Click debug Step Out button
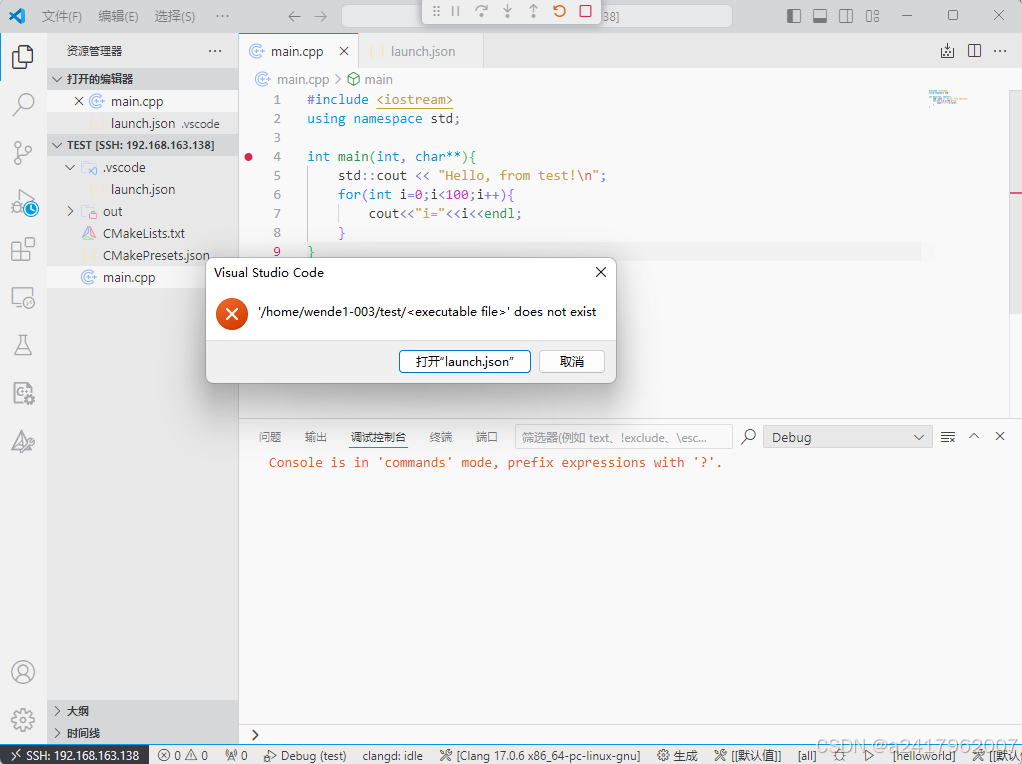 coord(533,11)
